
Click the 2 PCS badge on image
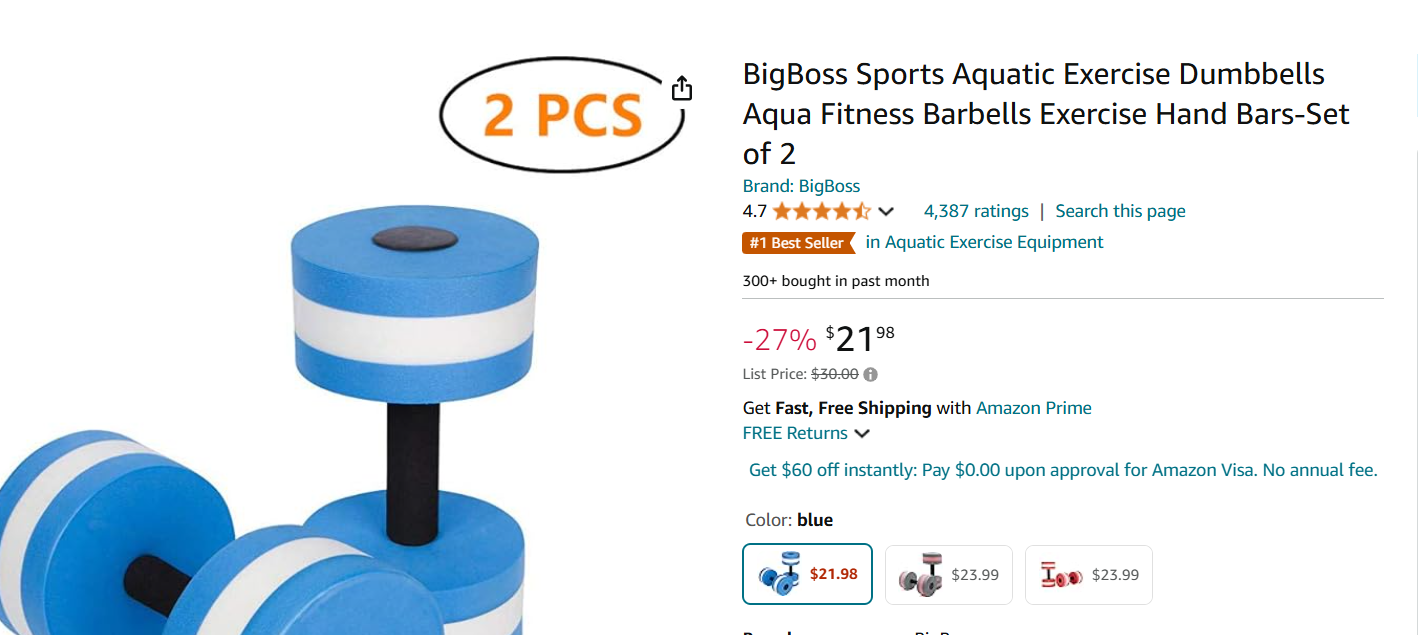tap(561, 115)
